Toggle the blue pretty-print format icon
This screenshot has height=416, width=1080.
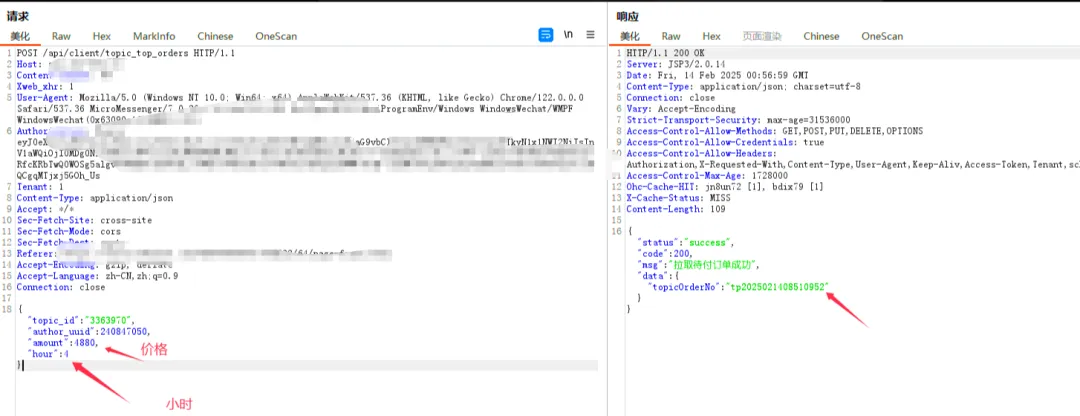[x=545, y=34]
